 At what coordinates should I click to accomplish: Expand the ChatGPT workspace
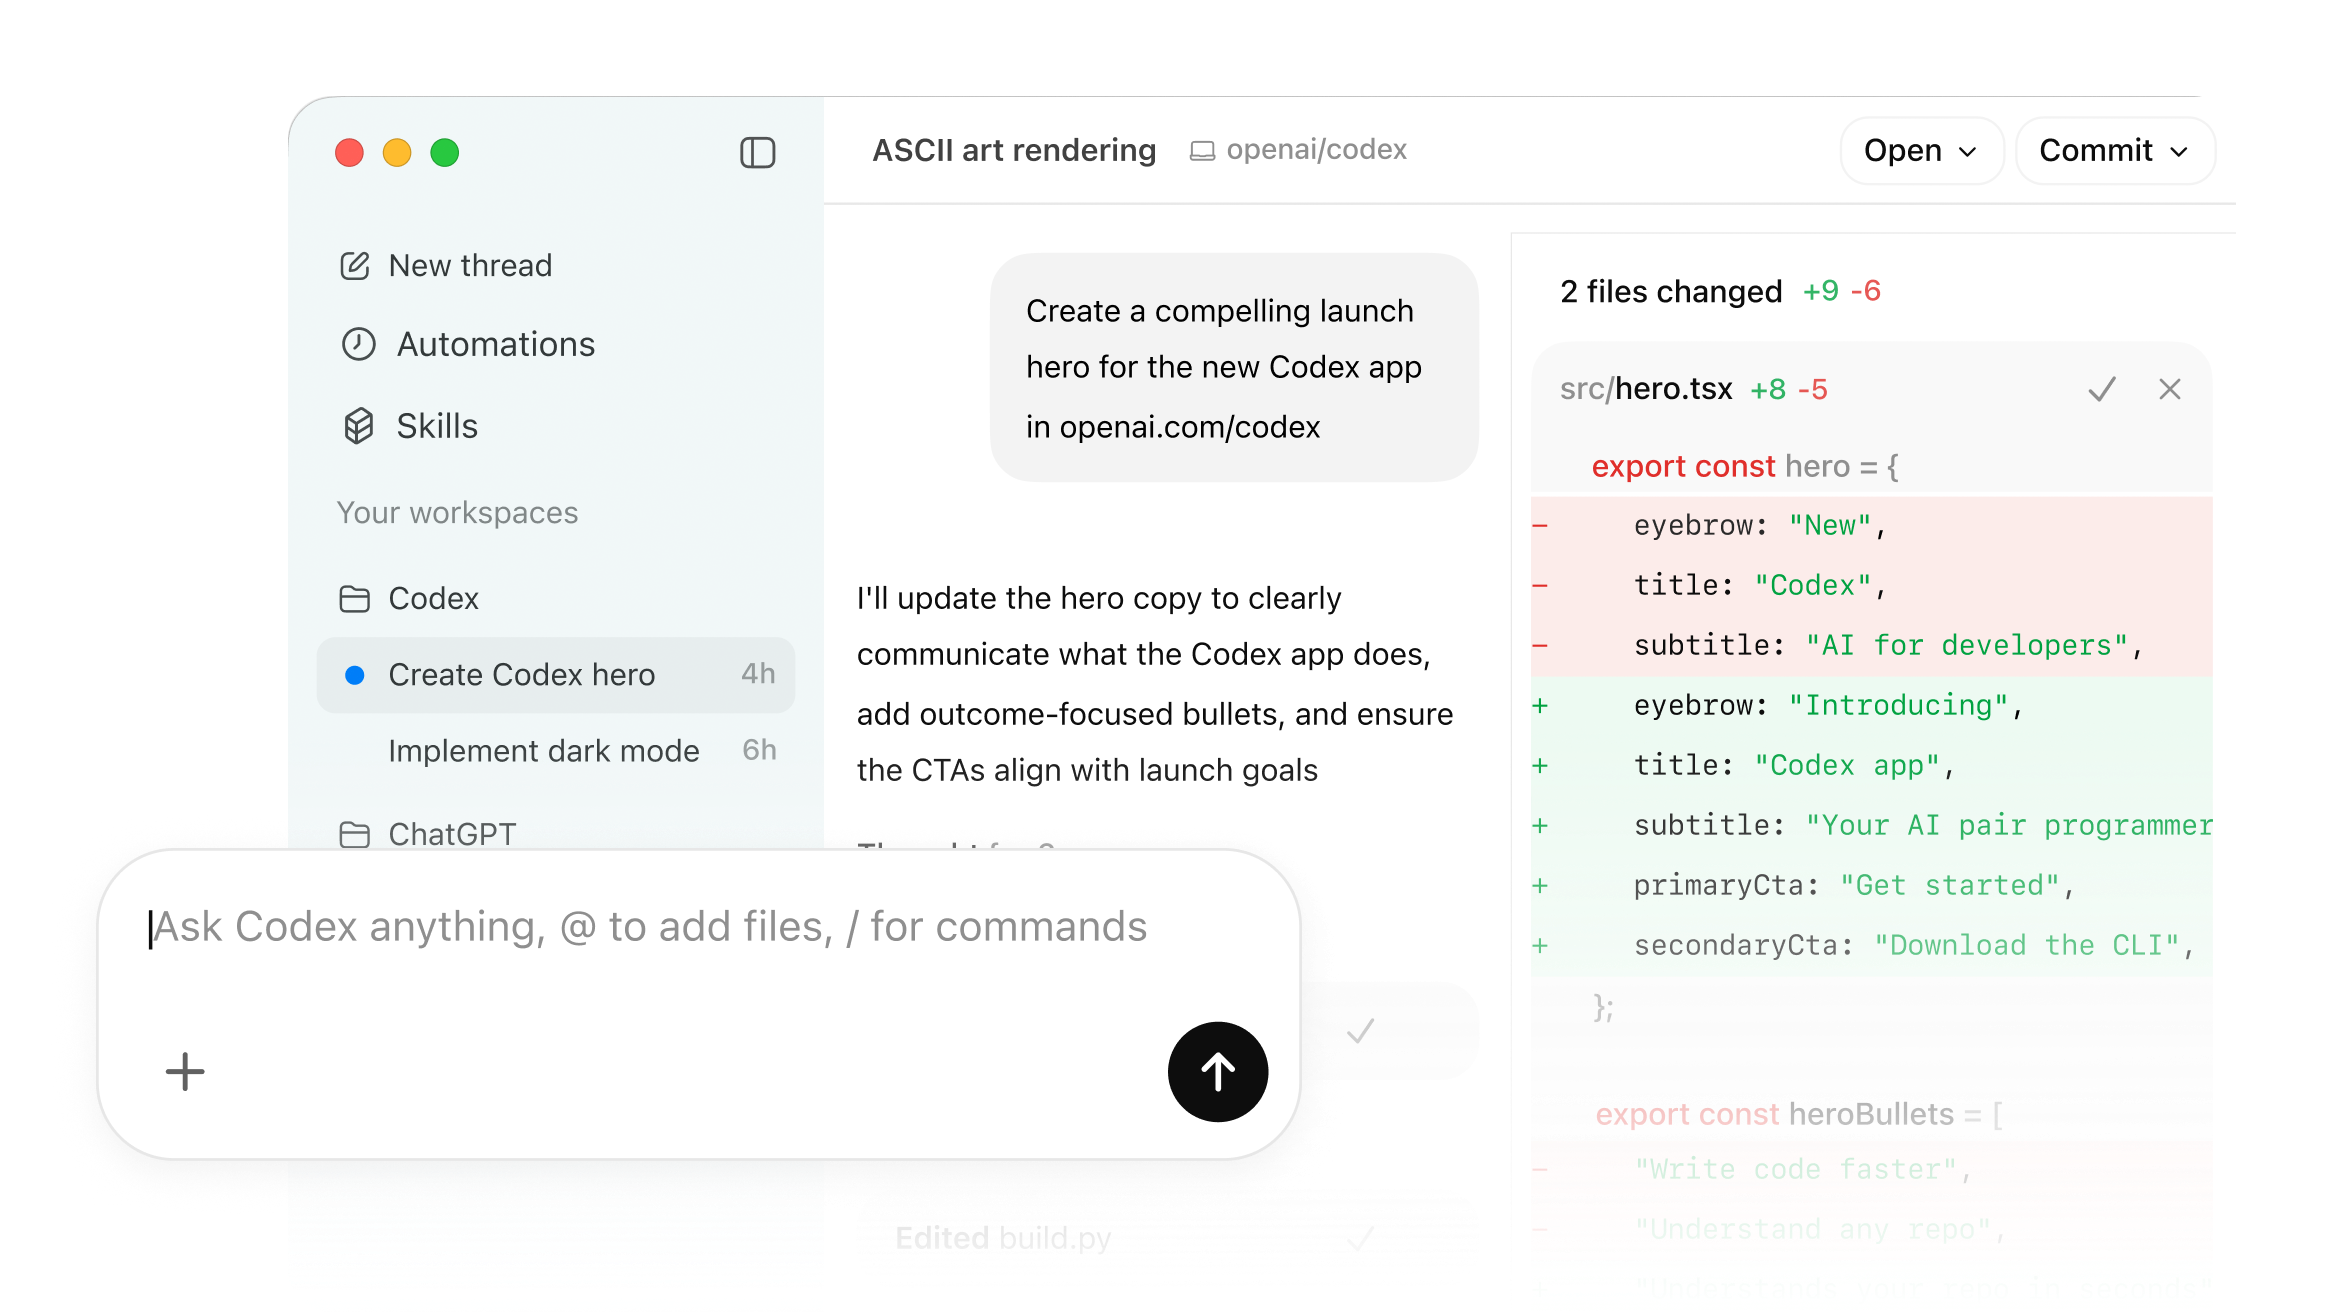tap(452, 833)
